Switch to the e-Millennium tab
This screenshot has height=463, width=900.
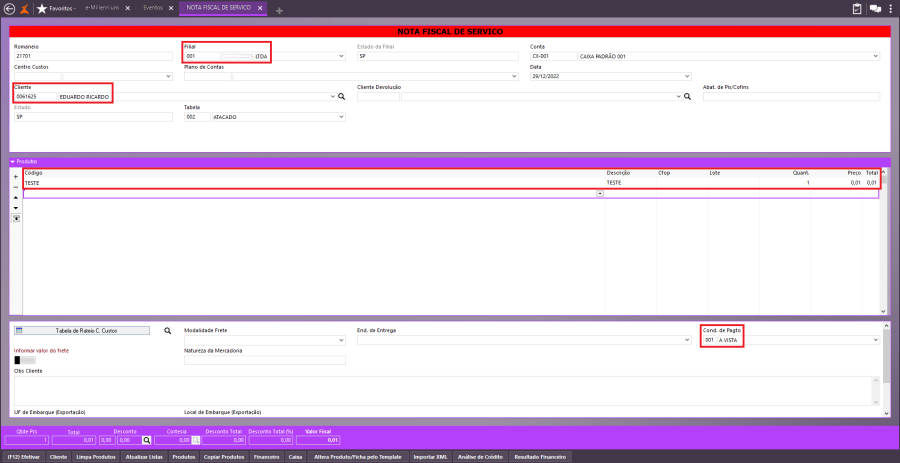pos(102,8)
